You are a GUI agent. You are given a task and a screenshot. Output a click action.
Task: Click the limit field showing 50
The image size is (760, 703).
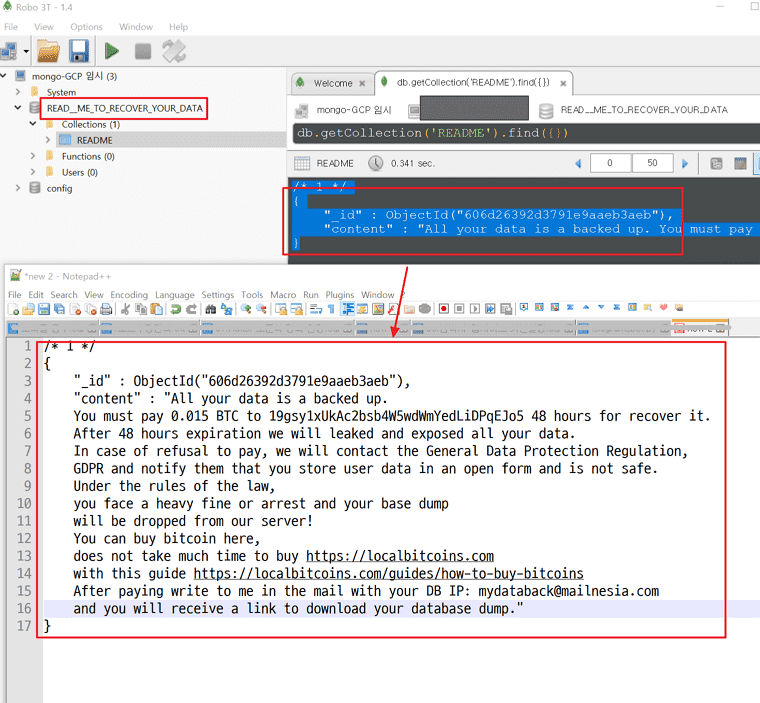pos(652,163)
